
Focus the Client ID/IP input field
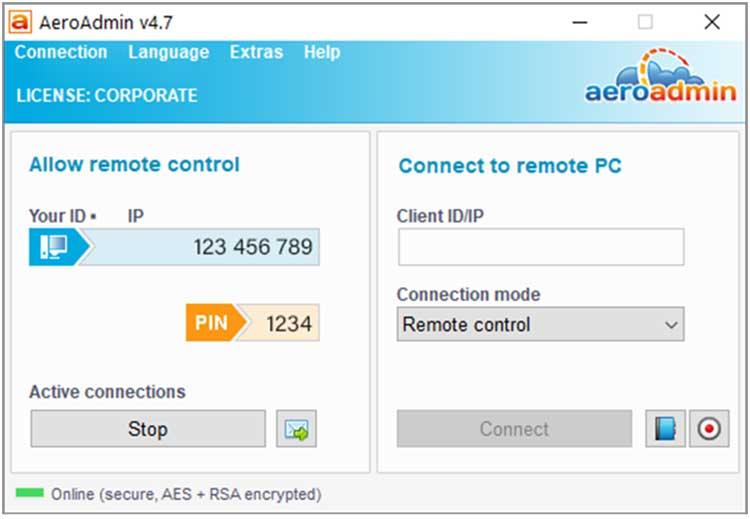click(x=541, y=247)
